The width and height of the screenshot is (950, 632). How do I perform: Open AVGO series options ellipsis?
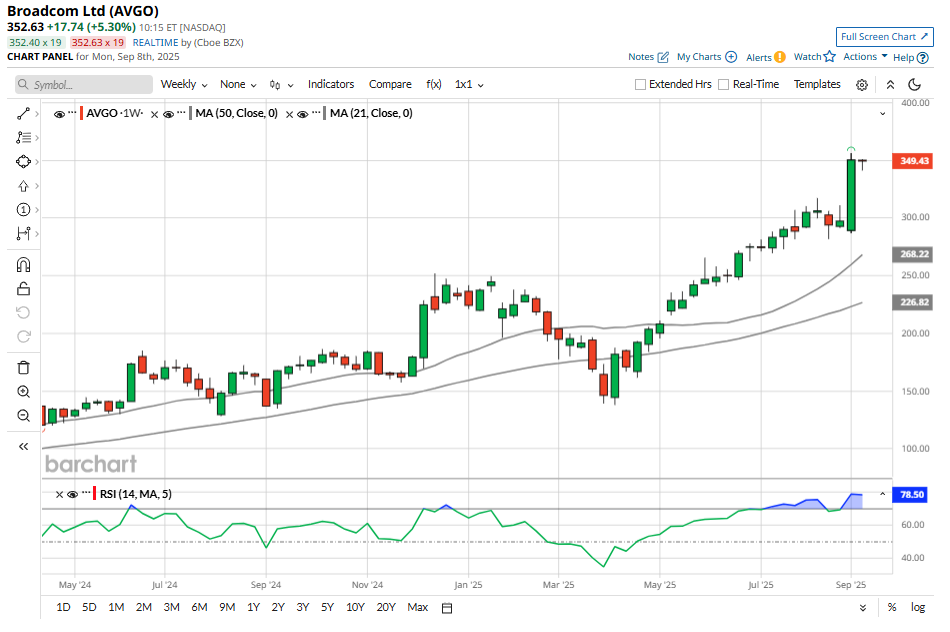[72, 113]
